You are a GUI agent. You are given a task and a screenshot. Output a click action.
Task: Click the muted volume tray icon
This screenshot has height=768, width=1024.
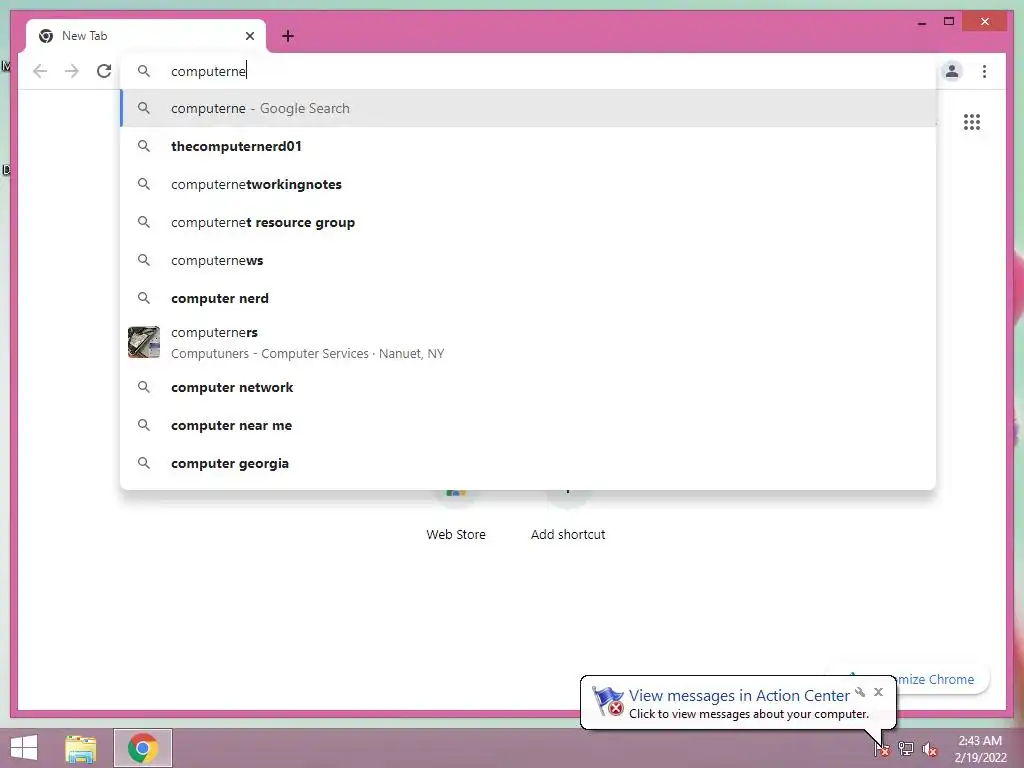point(930,749)
